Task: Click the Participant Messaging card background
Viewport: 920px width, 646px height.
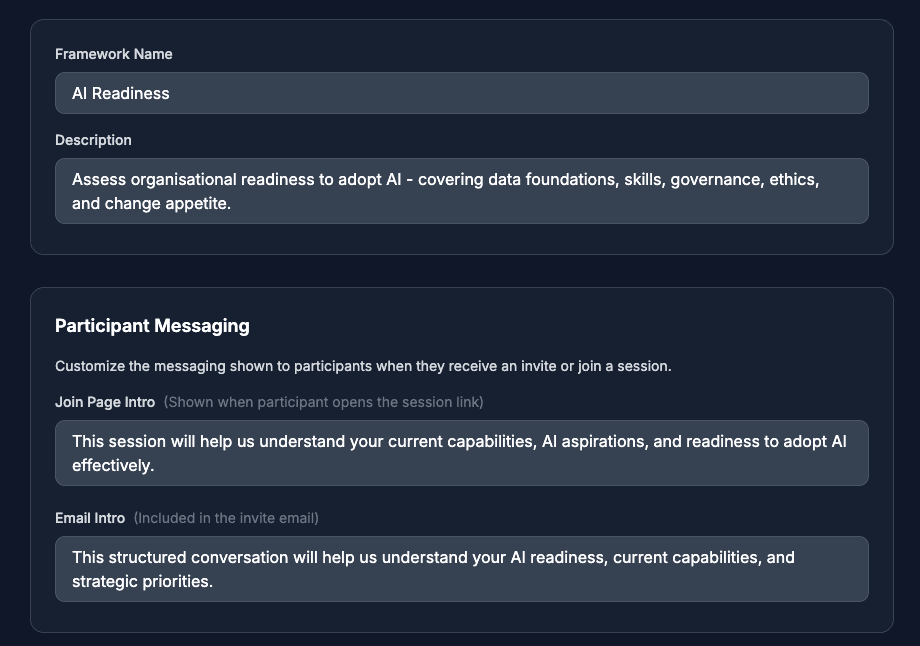Action: (460, 615)
